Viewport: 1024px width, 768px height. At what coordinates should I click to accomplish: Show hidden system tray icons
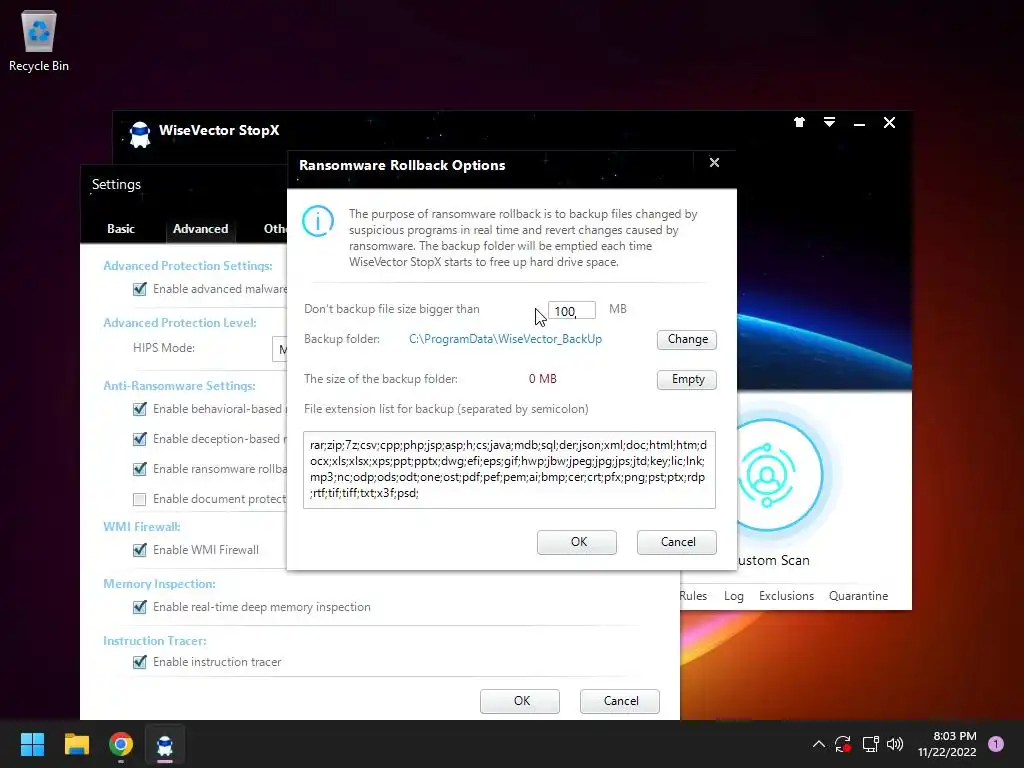tap(818, 744)
